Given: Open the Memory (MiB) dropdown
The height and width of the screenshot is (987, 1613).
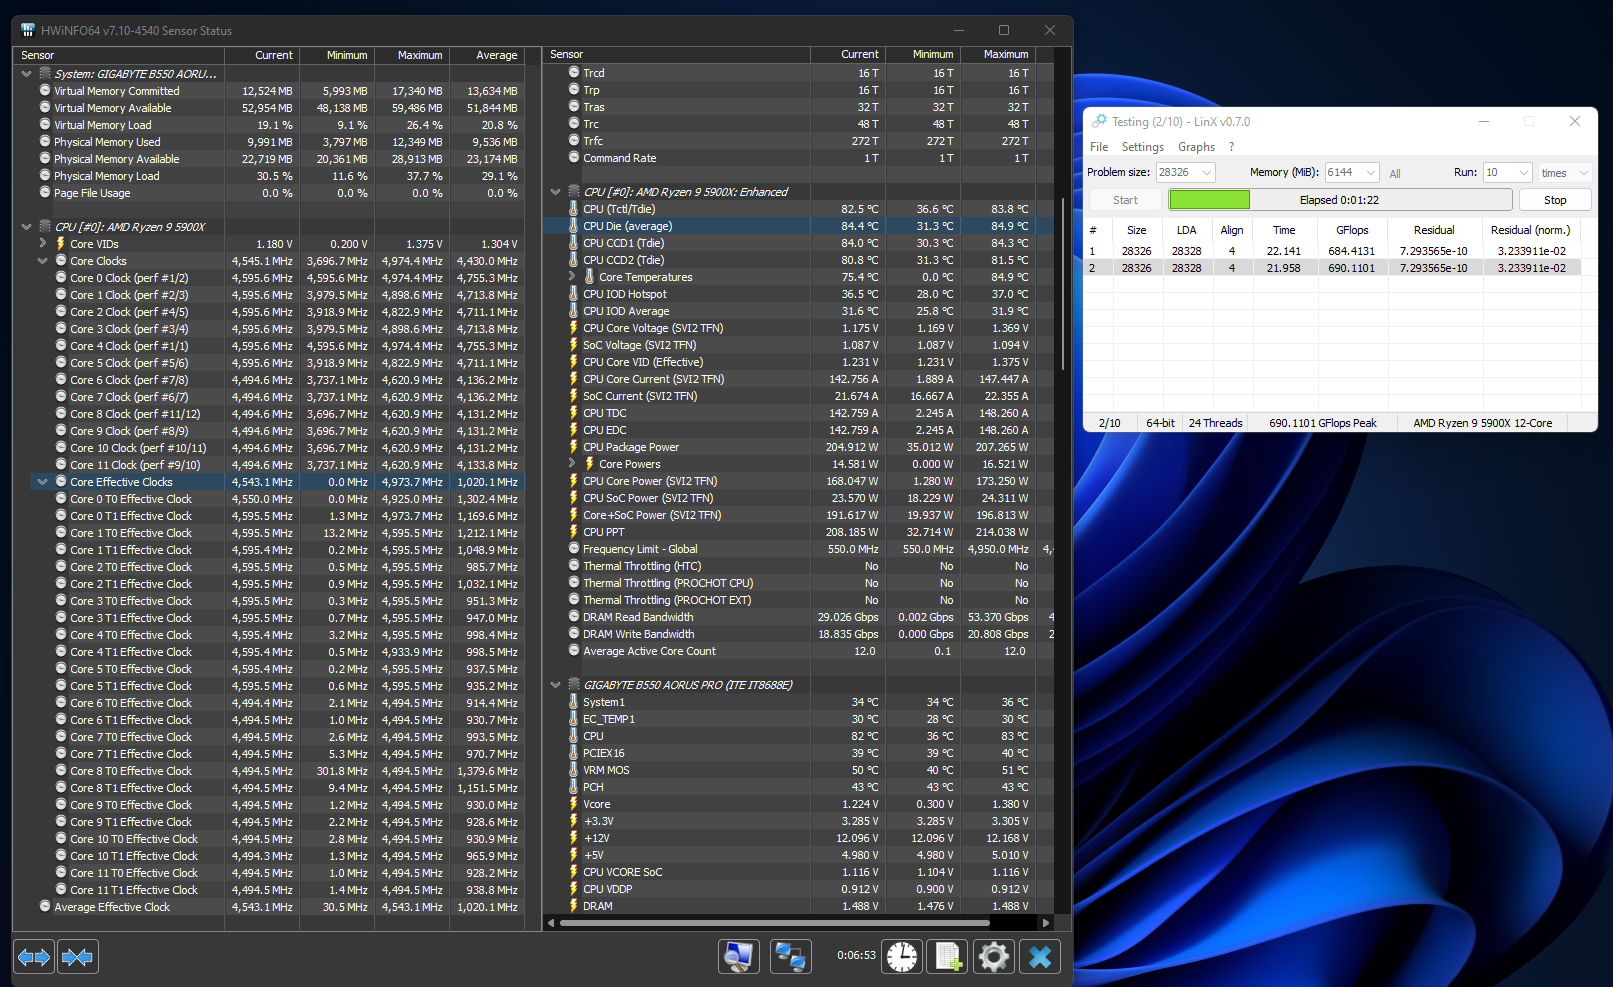Looking at the screenshot, I should [x=1370, y=173].
